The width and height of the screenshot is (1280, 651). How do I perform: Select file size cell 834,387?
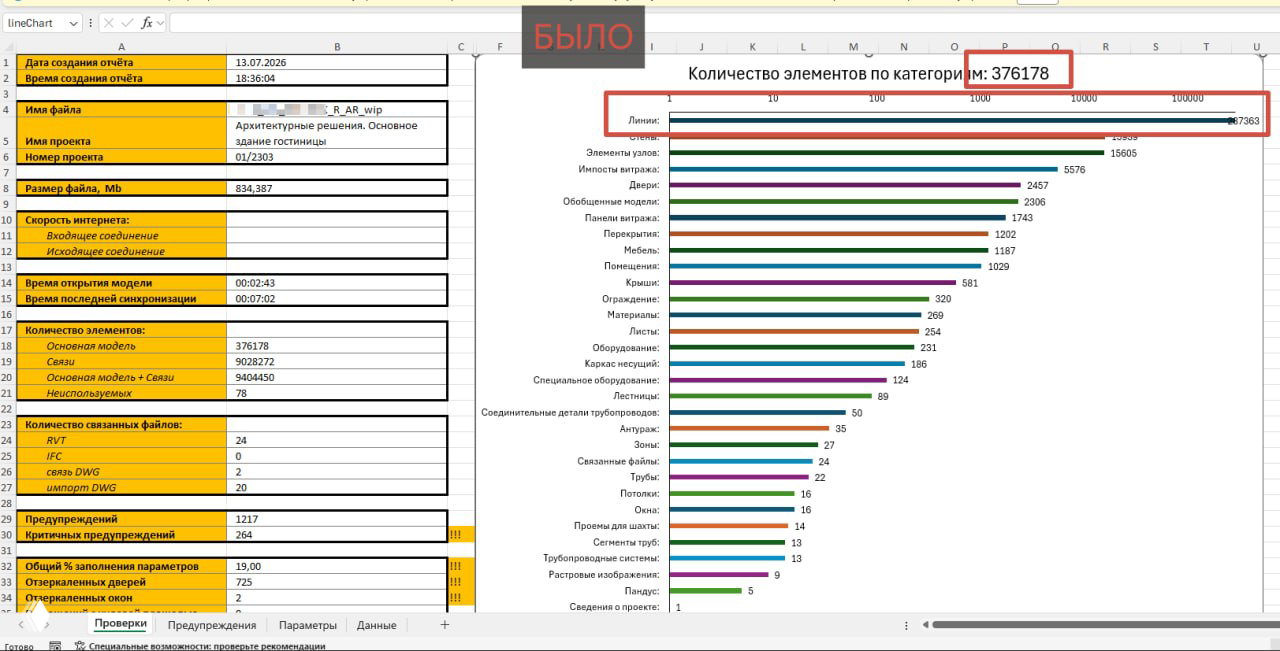[337, 188]
